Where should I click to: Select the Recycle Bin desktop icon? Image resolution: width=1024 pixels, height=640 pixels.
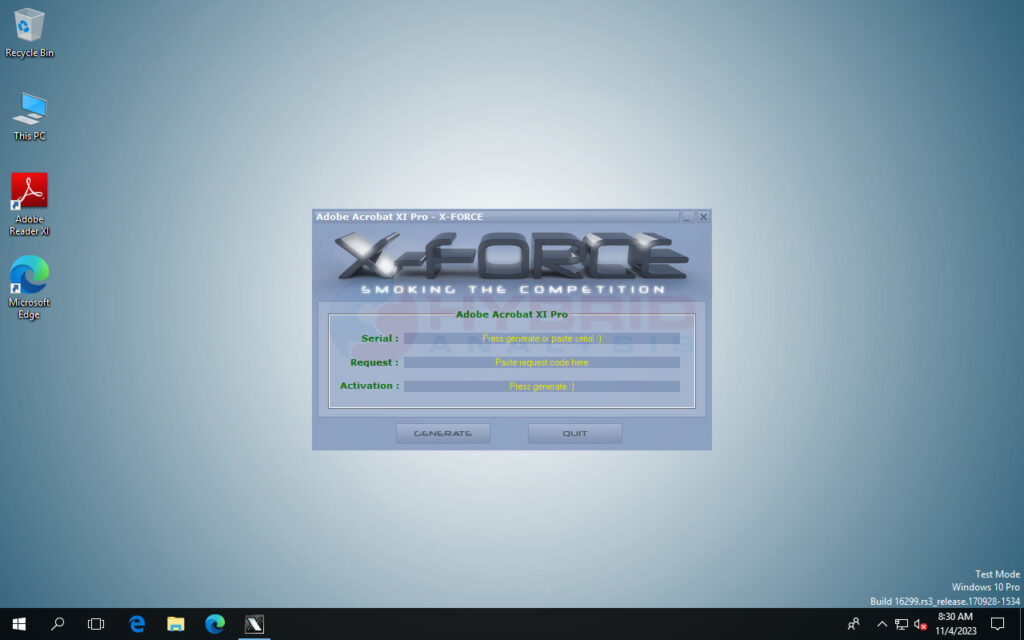coord(29,33)
